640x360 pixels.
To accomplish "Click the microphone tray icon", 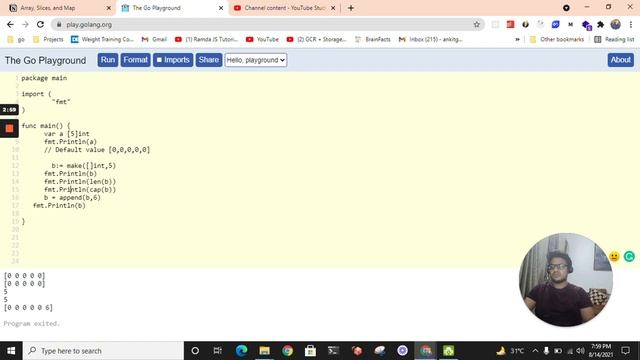I will tap(546, 351).
